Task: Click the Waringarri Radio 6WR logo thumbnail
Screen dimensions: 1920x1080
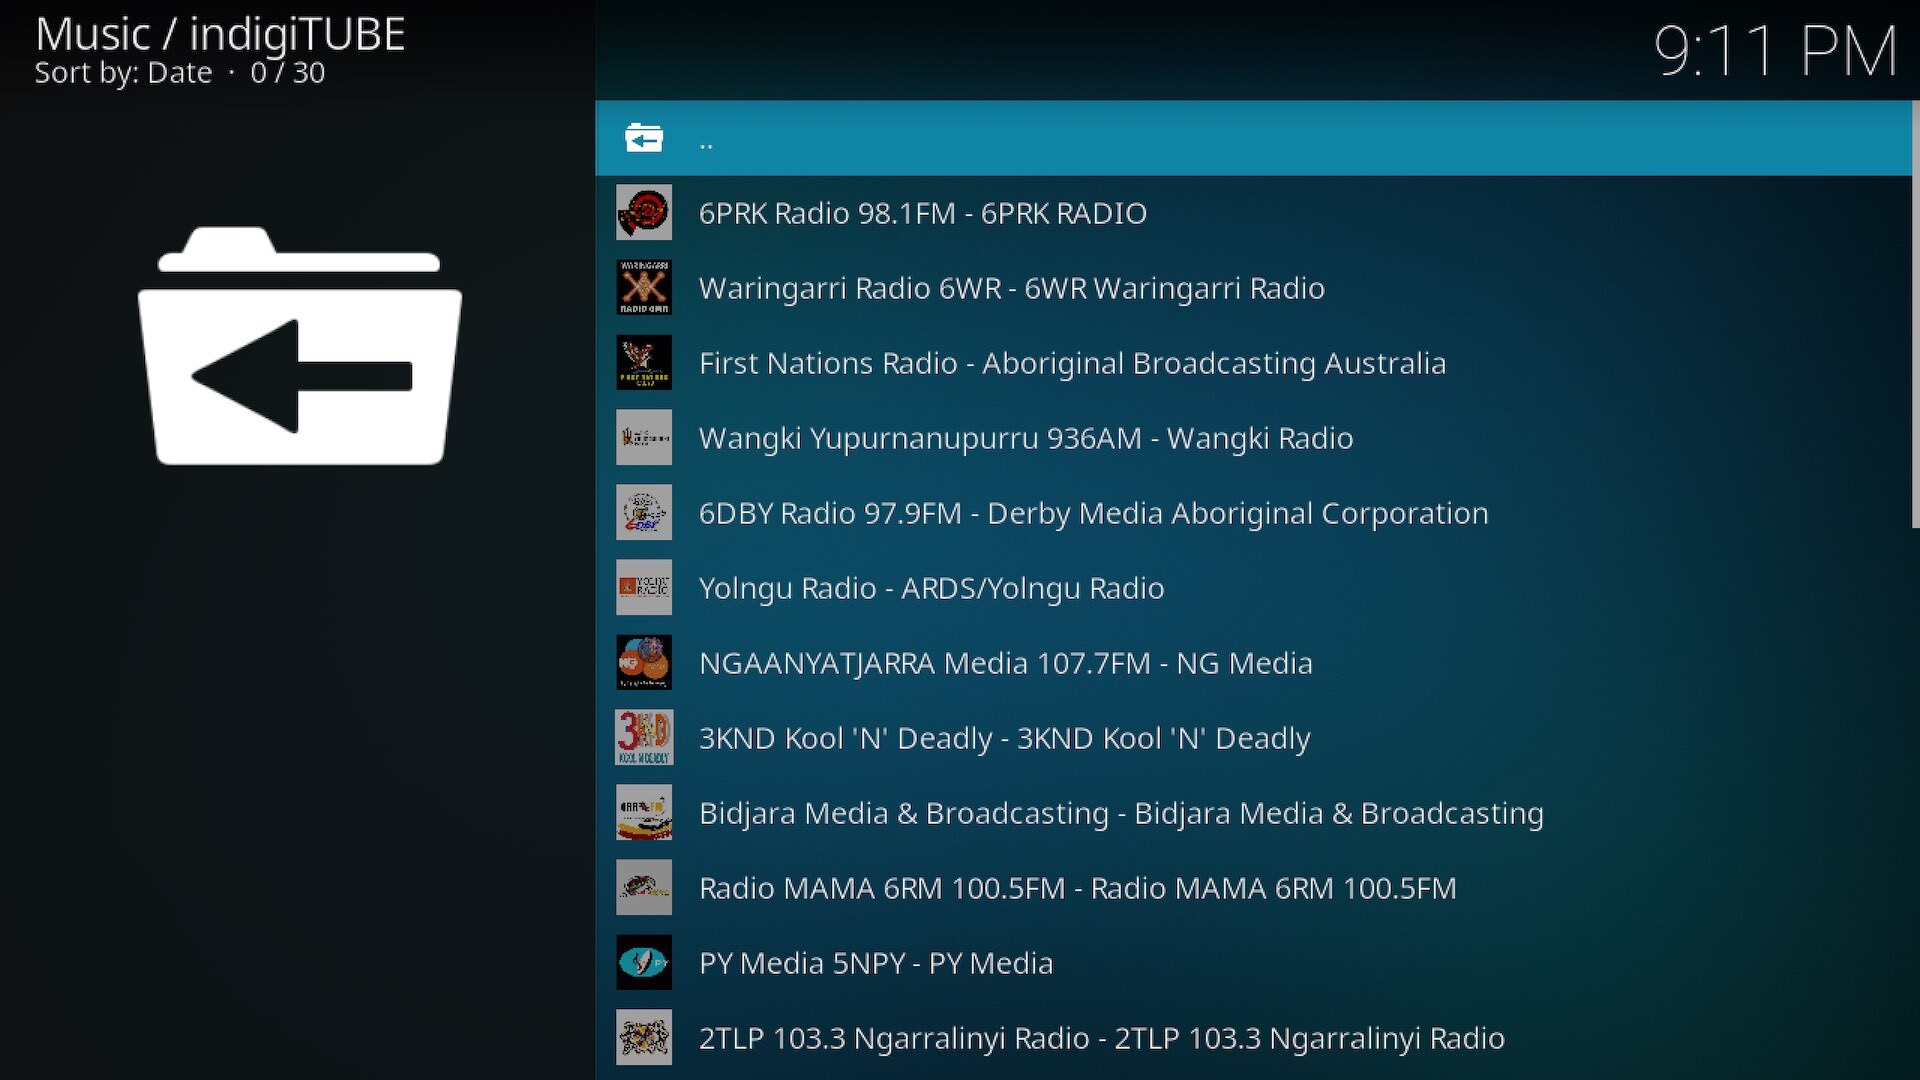Action: coord(643,288)
